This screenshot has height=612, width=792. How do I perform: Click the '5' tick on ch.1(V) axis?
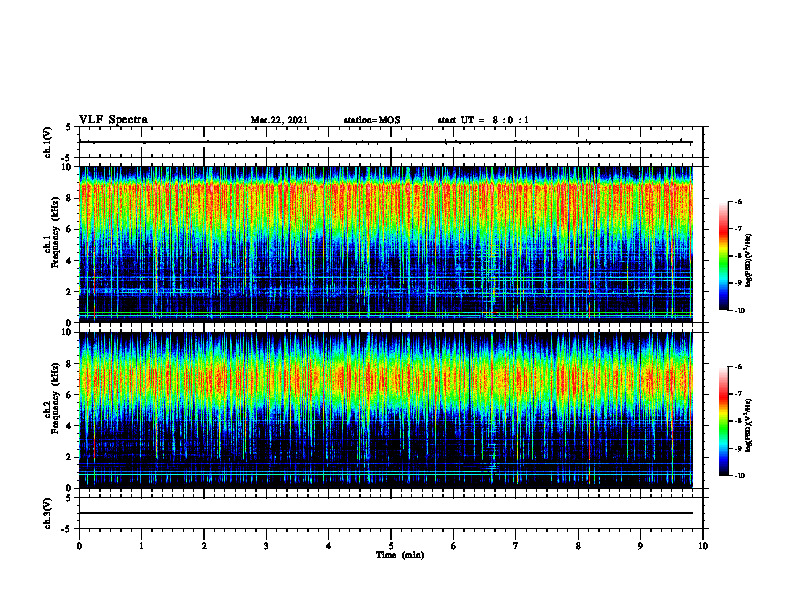click(69, 127)
